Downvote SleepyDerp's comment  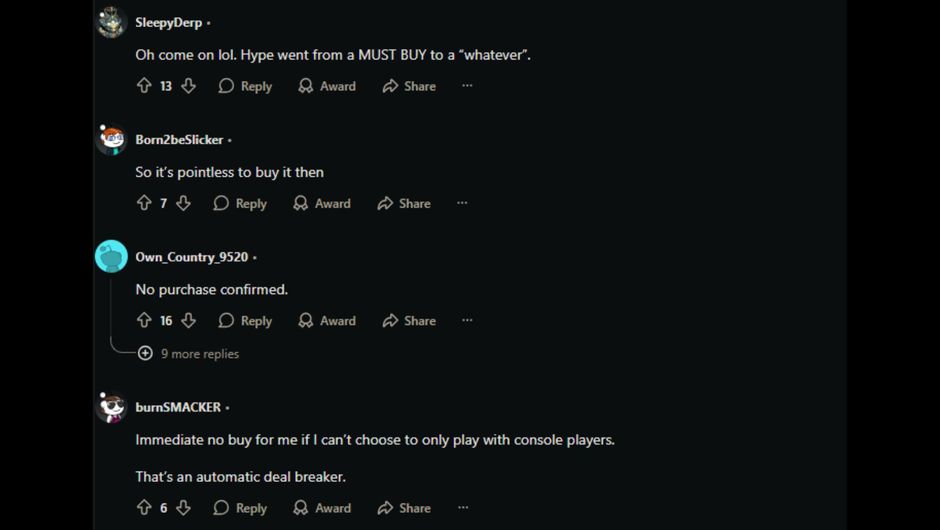click(x=188, y=86)
